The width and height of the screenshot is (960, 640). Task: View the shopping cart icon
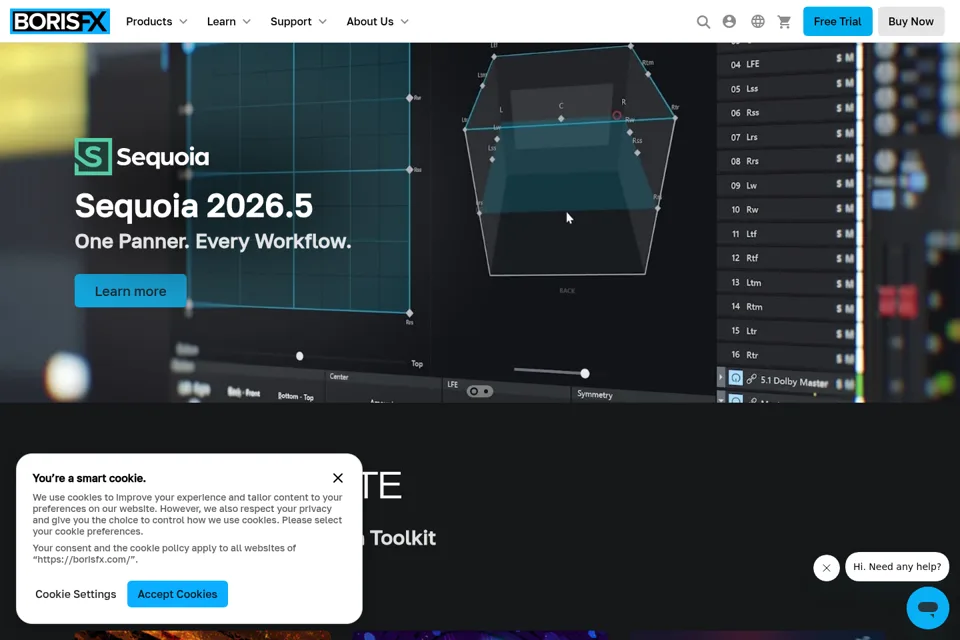coord(784,22)
